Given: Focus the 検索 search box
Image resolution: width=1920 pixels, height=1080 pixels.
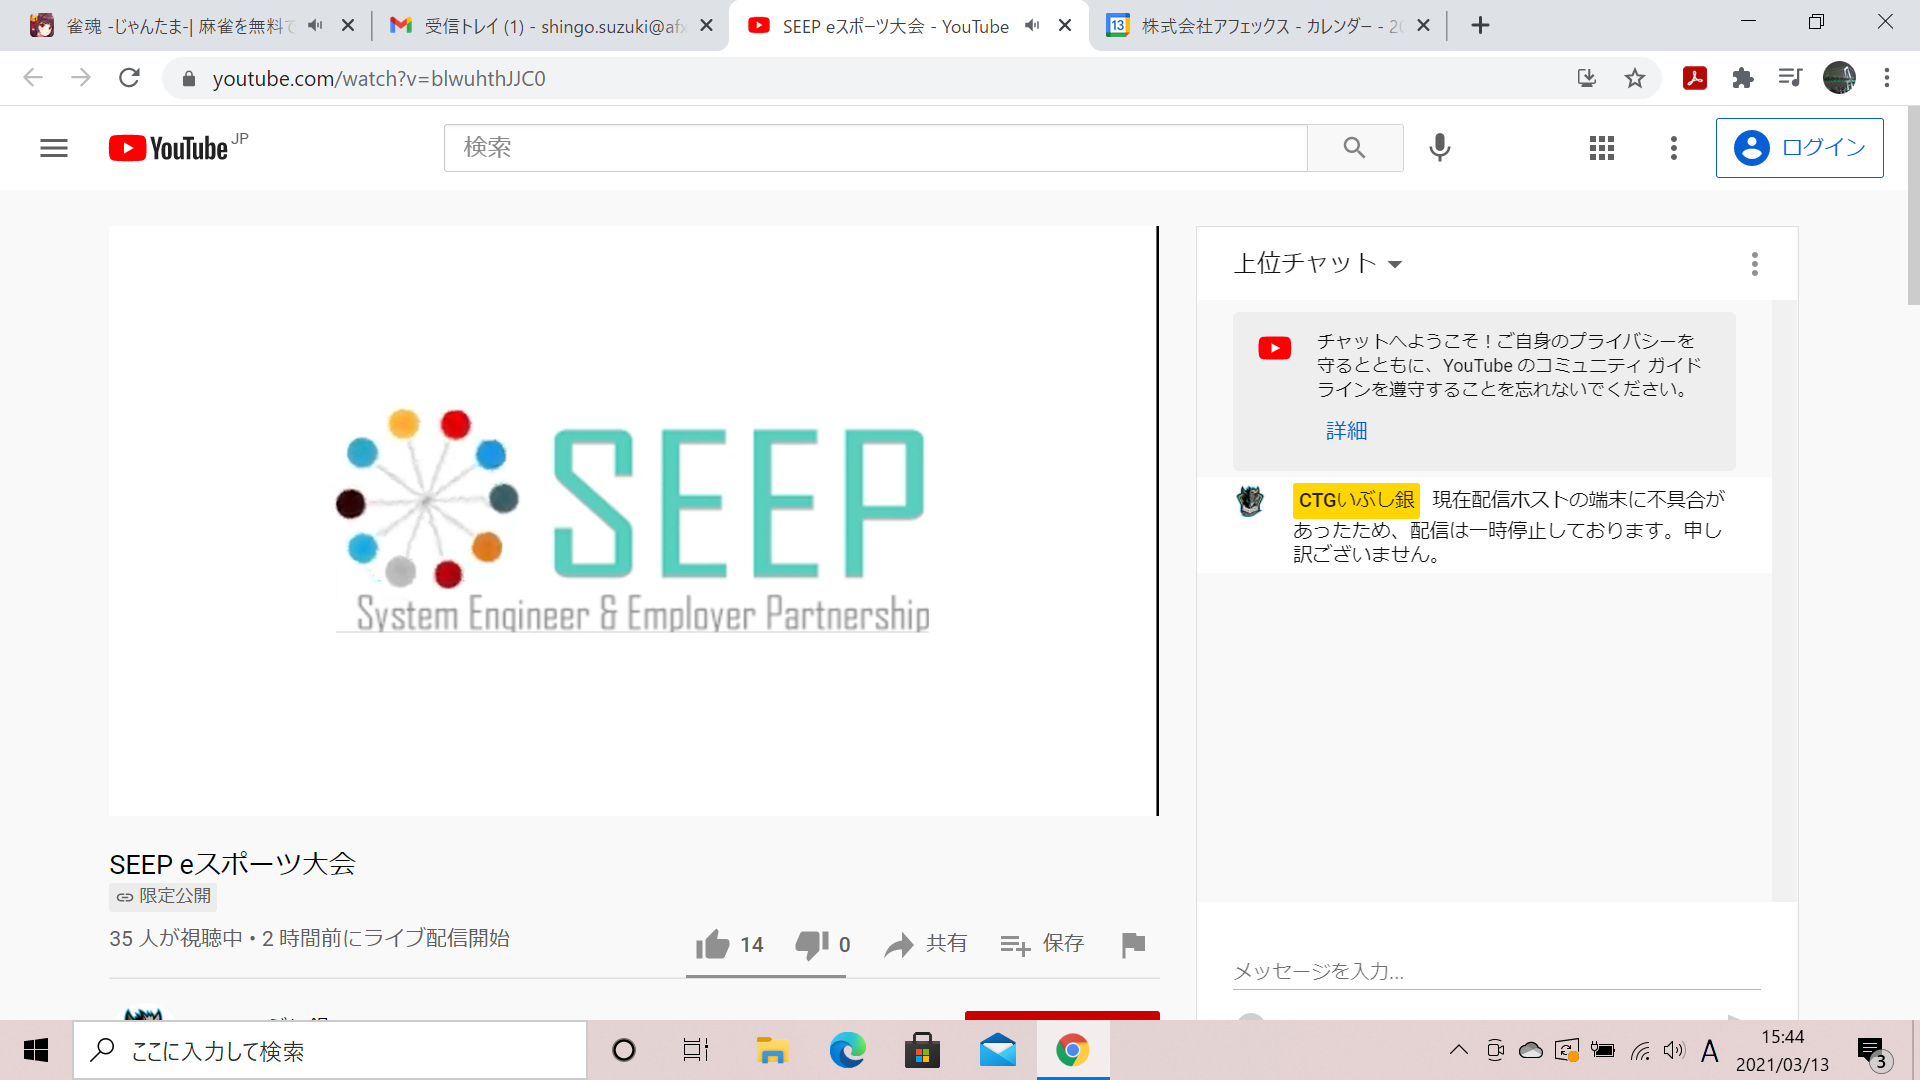Looking at the screenshot, I should (875, 148).
